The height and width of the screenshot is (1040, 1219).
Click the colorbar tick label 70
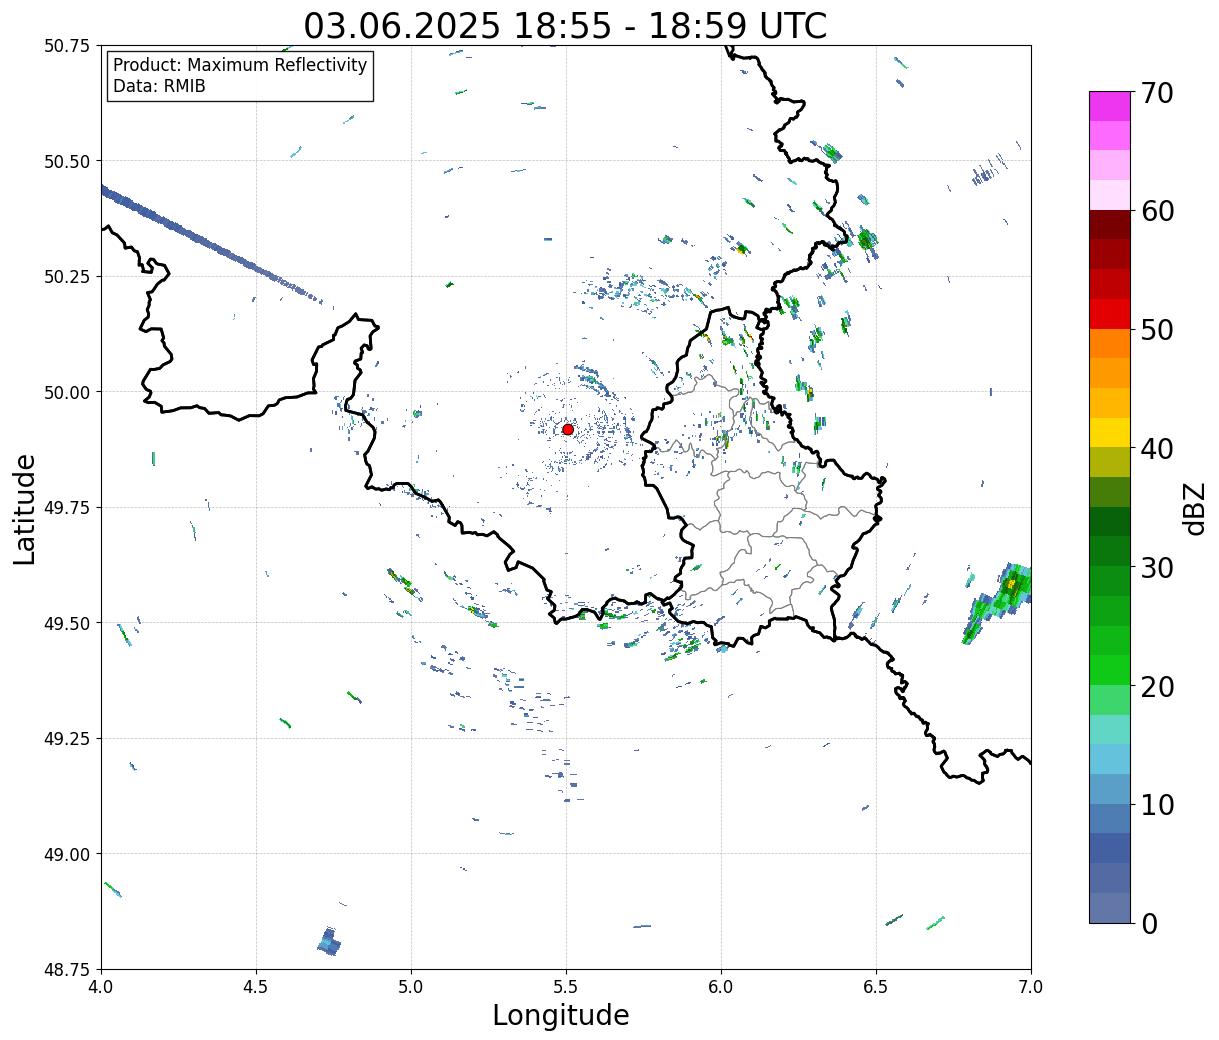1157,93
